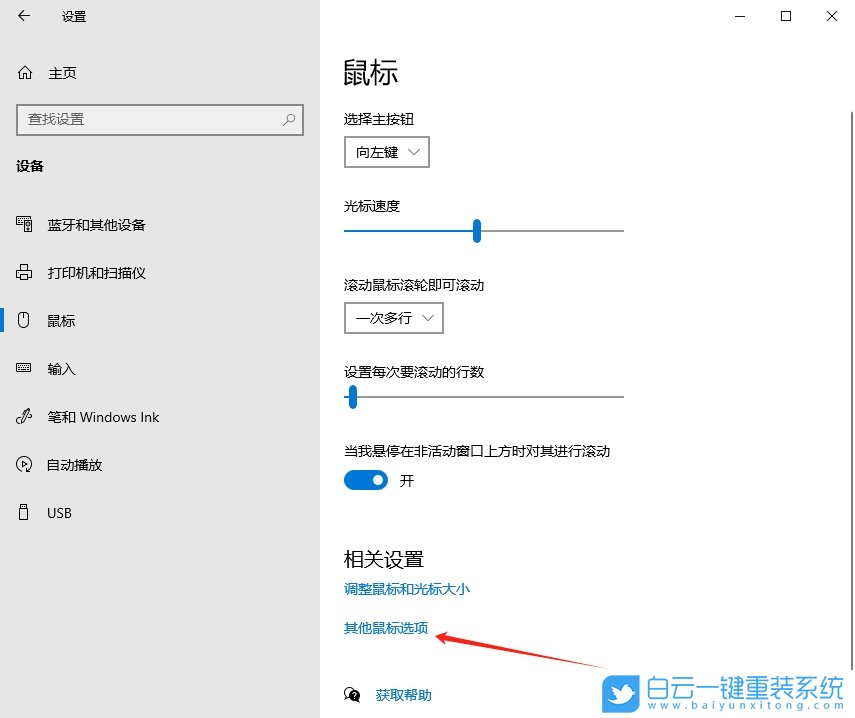Open 调整鼠标和光标大小 link
This screenshot has height=718, width=855.
(406, 590)
